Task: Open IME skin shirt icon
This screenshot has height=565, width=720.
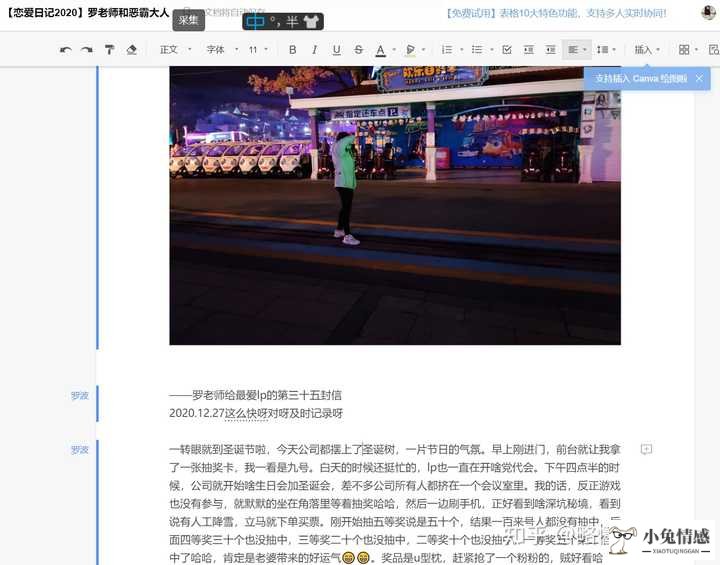Action: [311, 21]
